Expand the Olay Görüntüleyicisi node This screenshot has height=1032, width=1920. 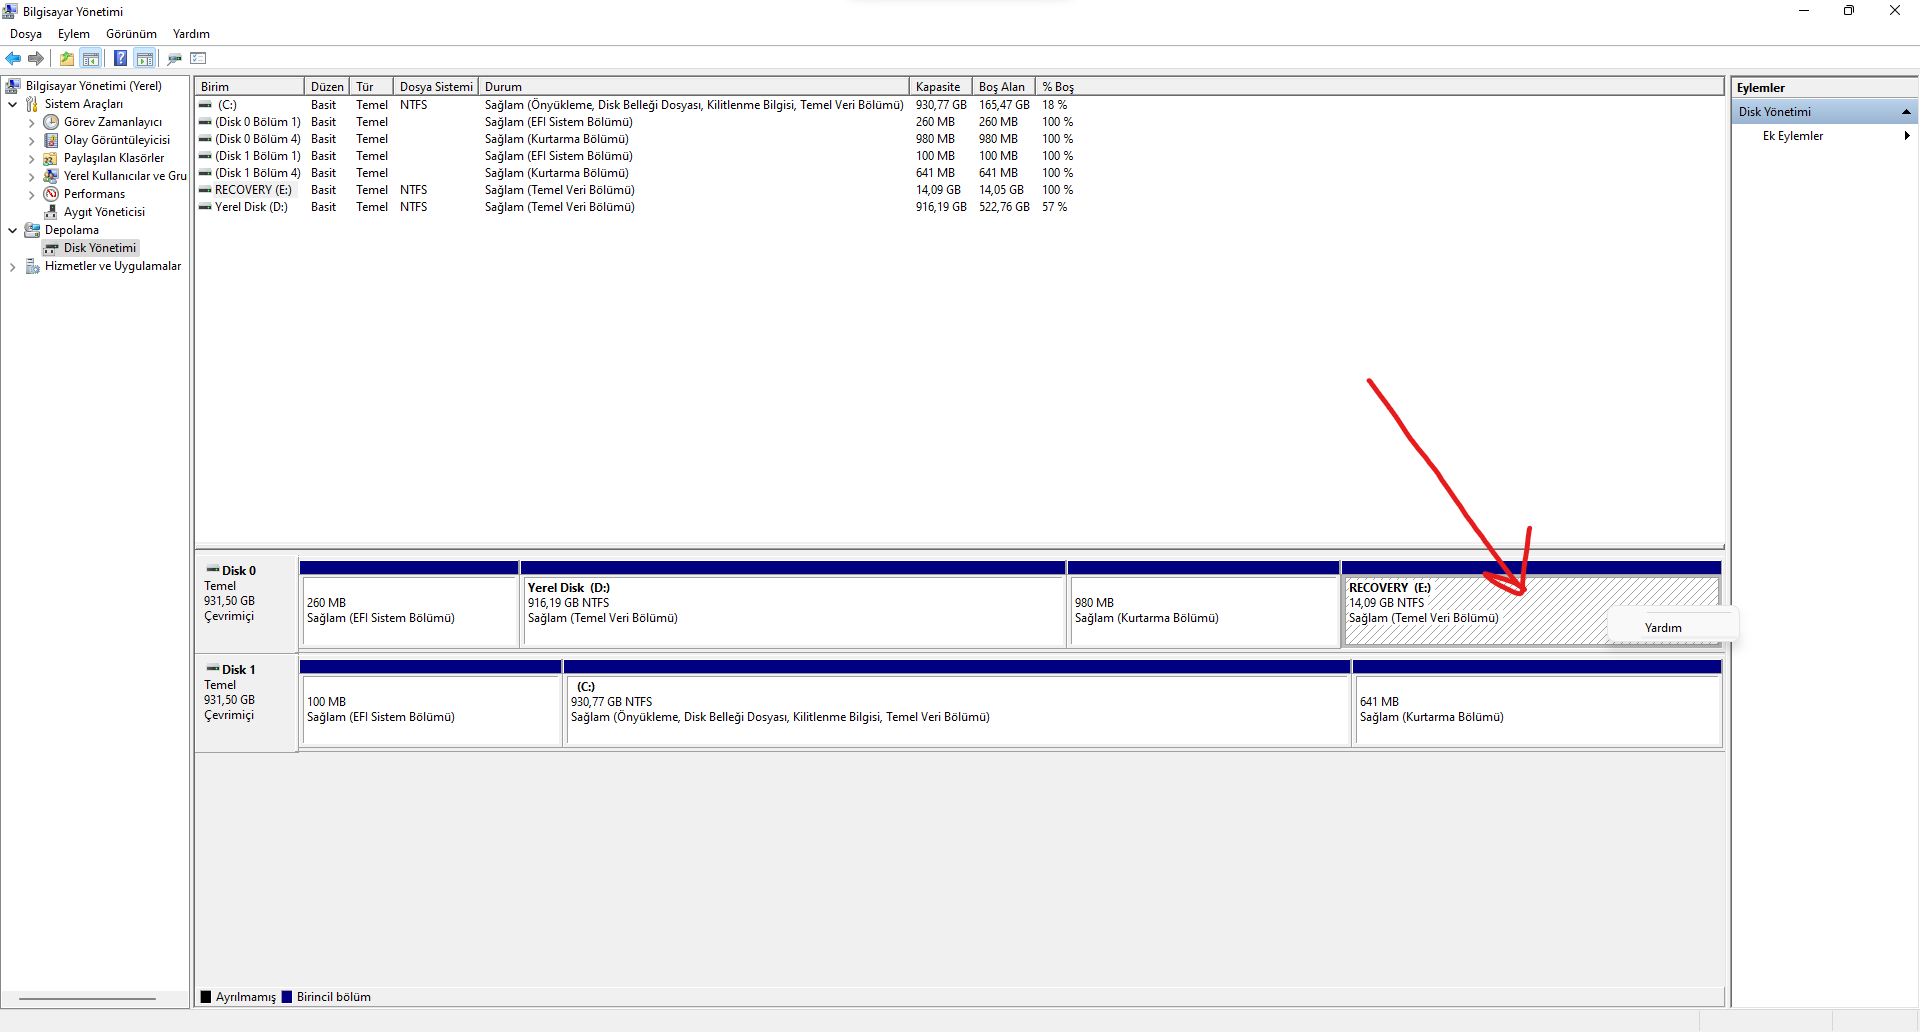31,141
